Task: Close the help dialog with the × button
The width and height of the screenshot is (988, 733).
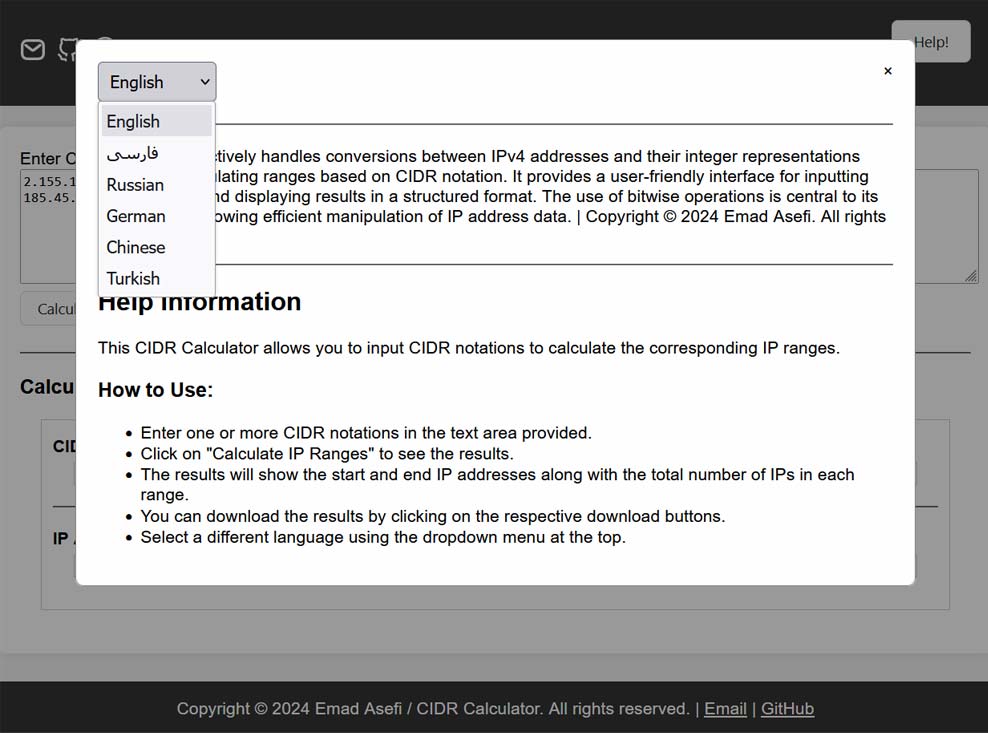Action: tap(887, 71)
